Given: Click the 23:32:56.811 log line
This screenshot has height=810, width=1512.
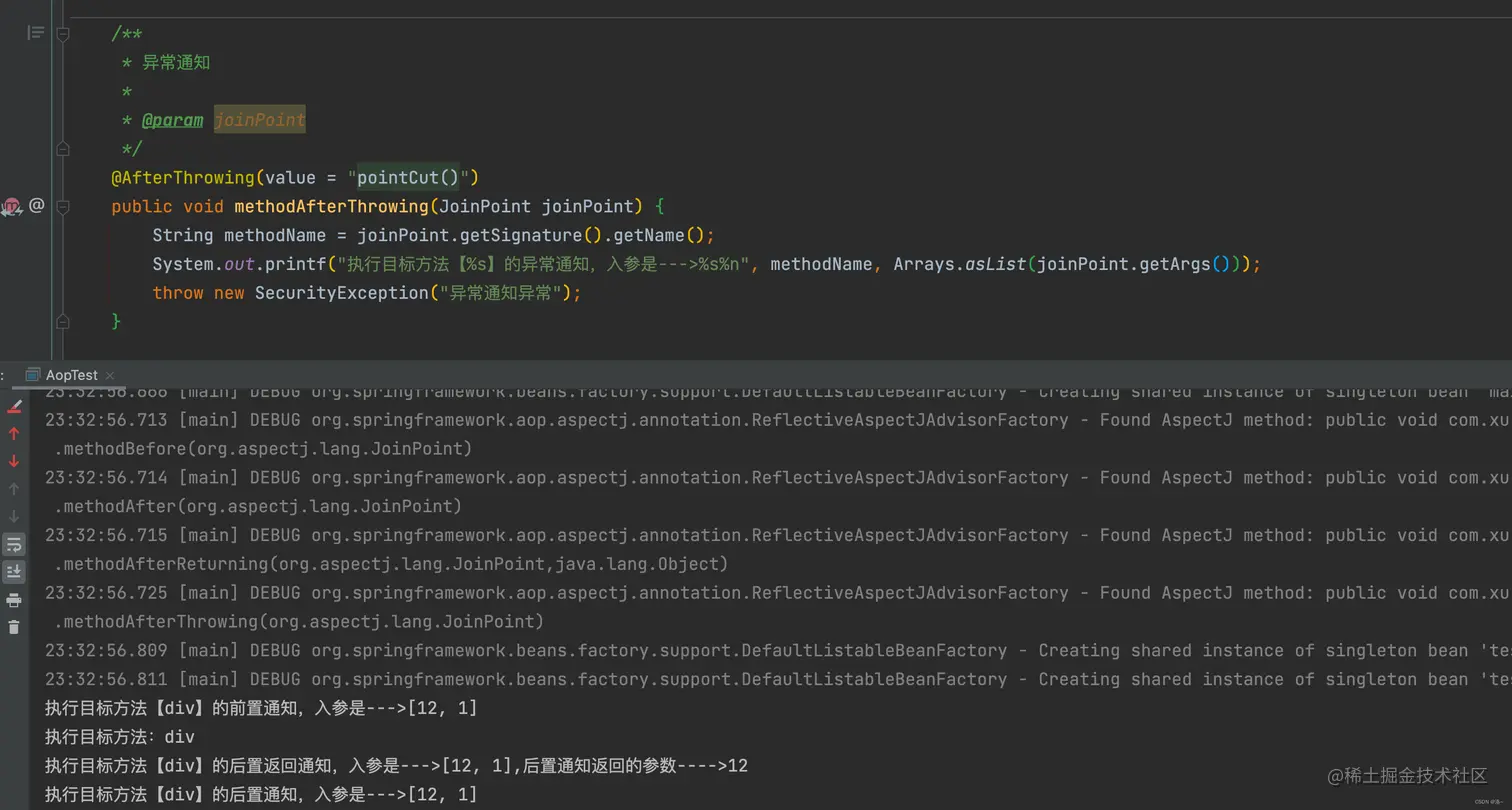Looking at the screenshot, I should (778, 679).
